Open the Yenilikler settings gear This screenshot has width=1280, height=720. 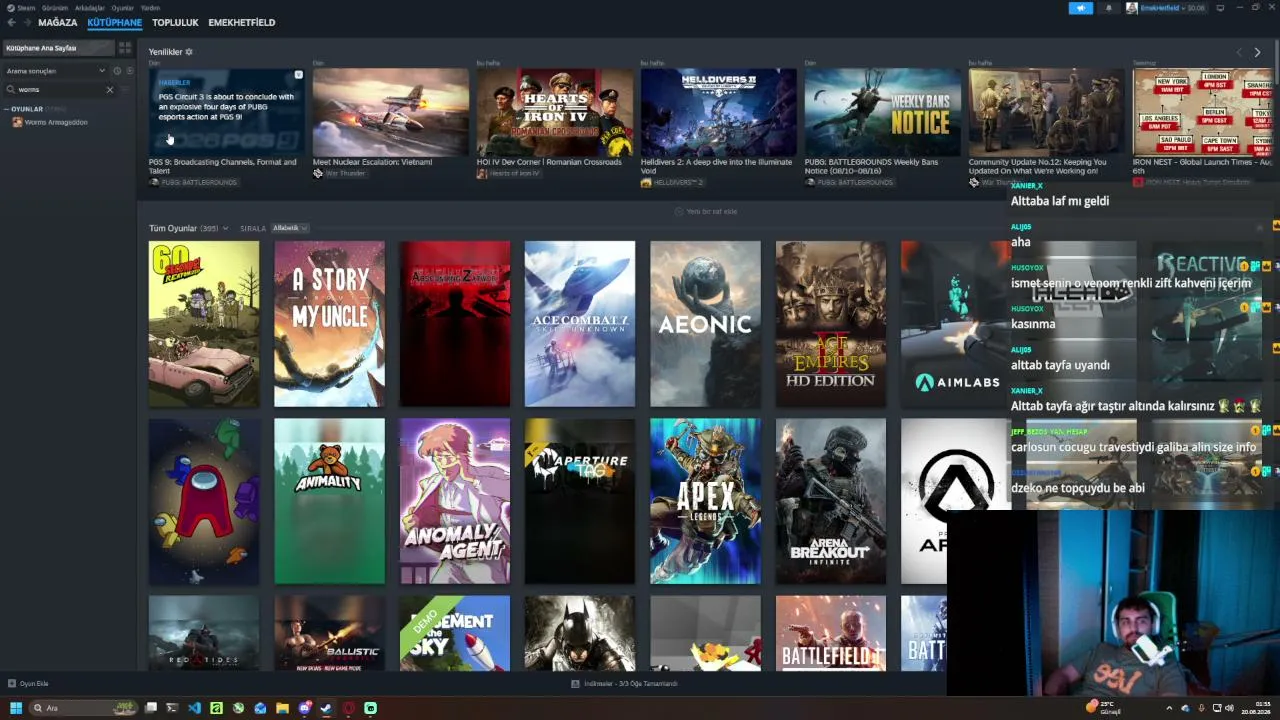[x=189, y=52]
